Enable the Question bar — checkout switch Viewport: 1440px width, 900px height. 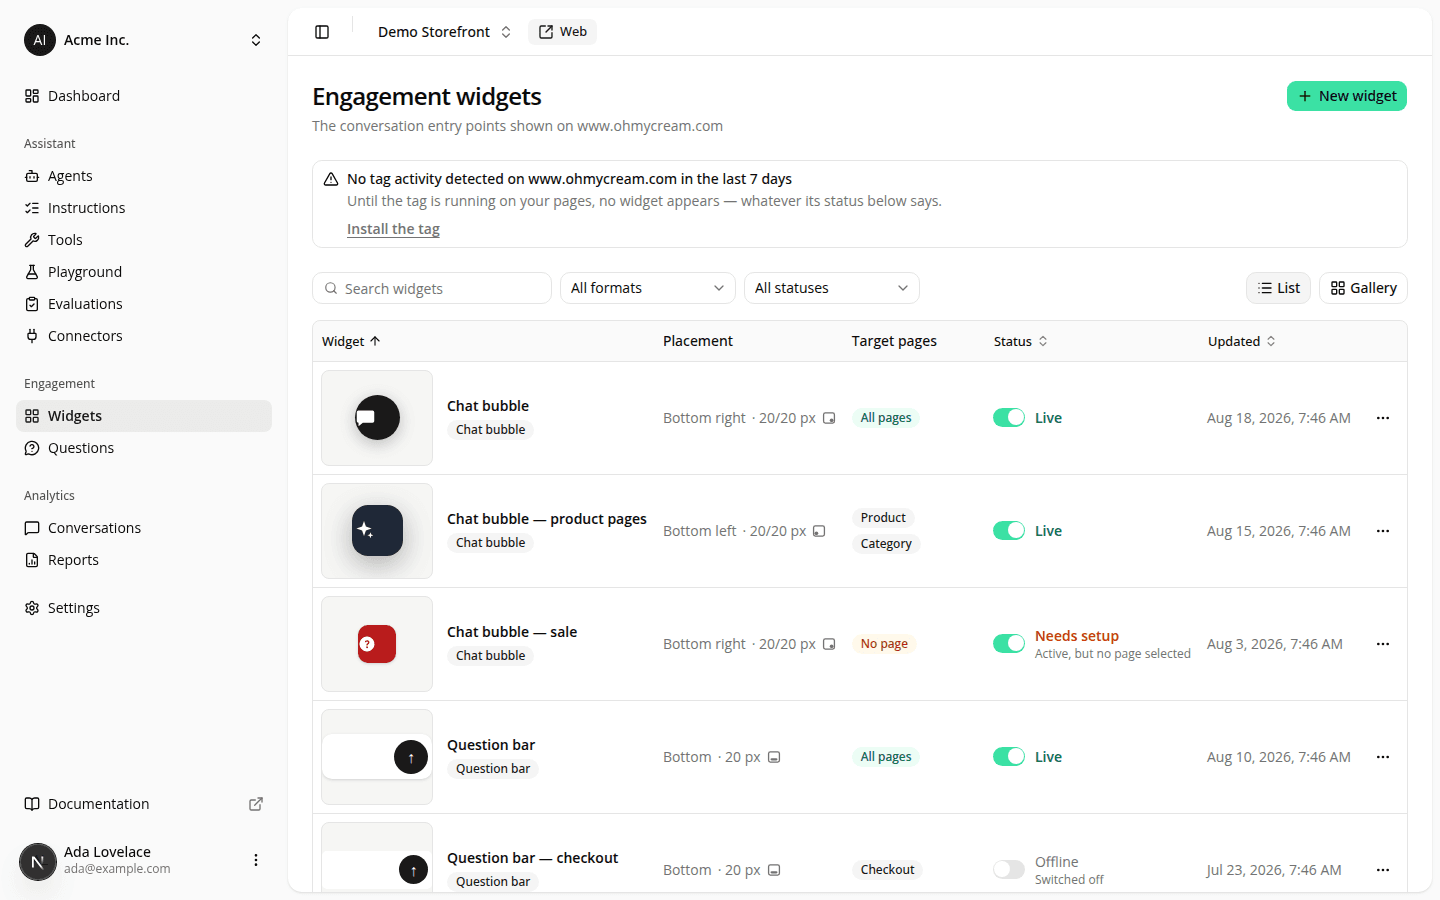click(x=1009, y=870)
